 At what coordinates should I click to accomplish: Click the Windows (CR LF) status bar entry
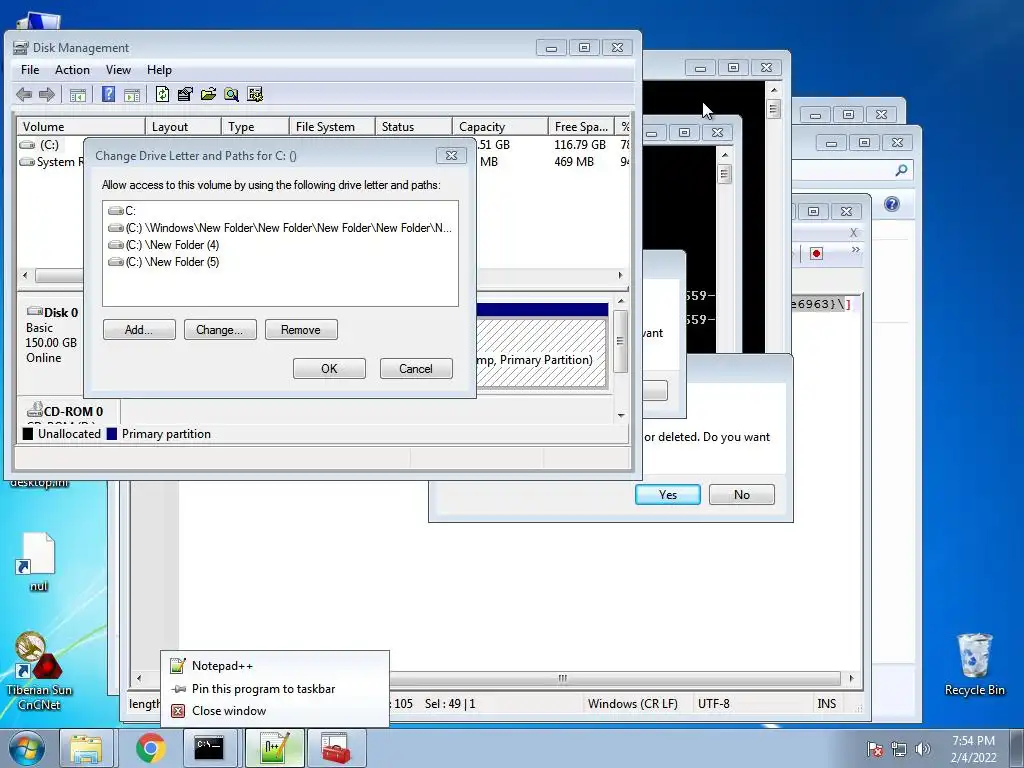(632, 704)
